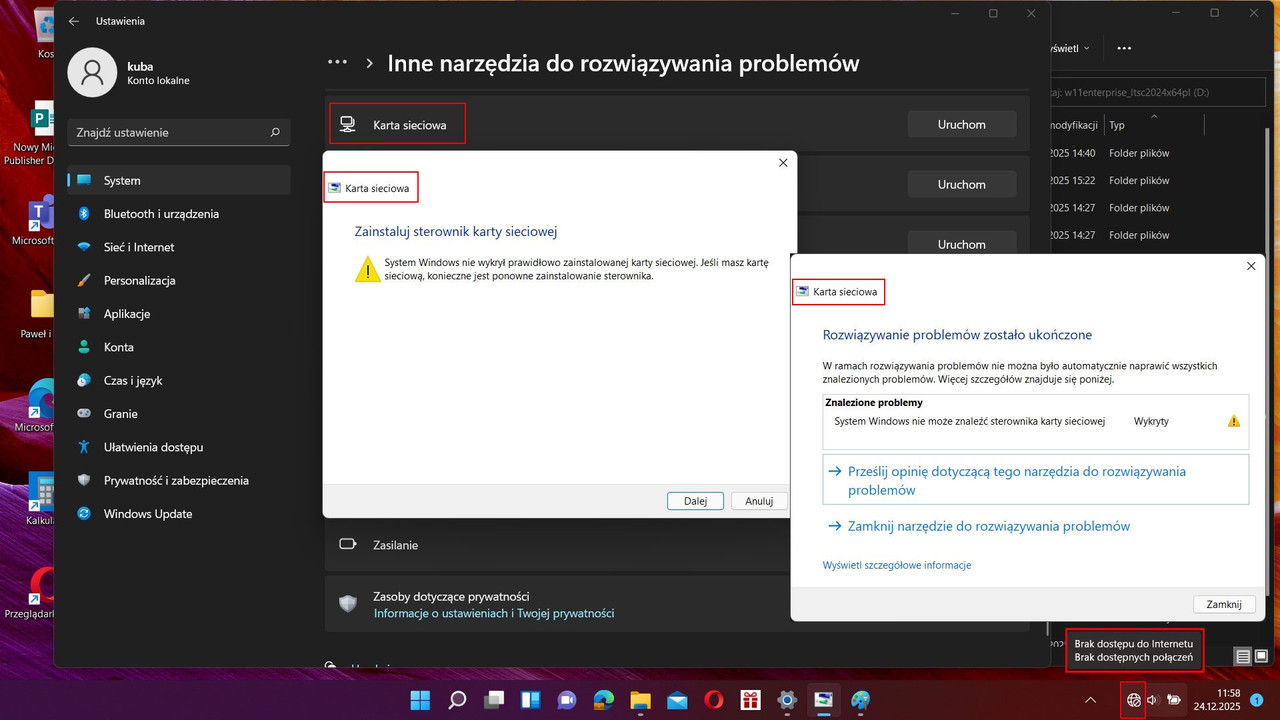
Task: Open Sieć i Internet category
Action: (x=179, y=247)
